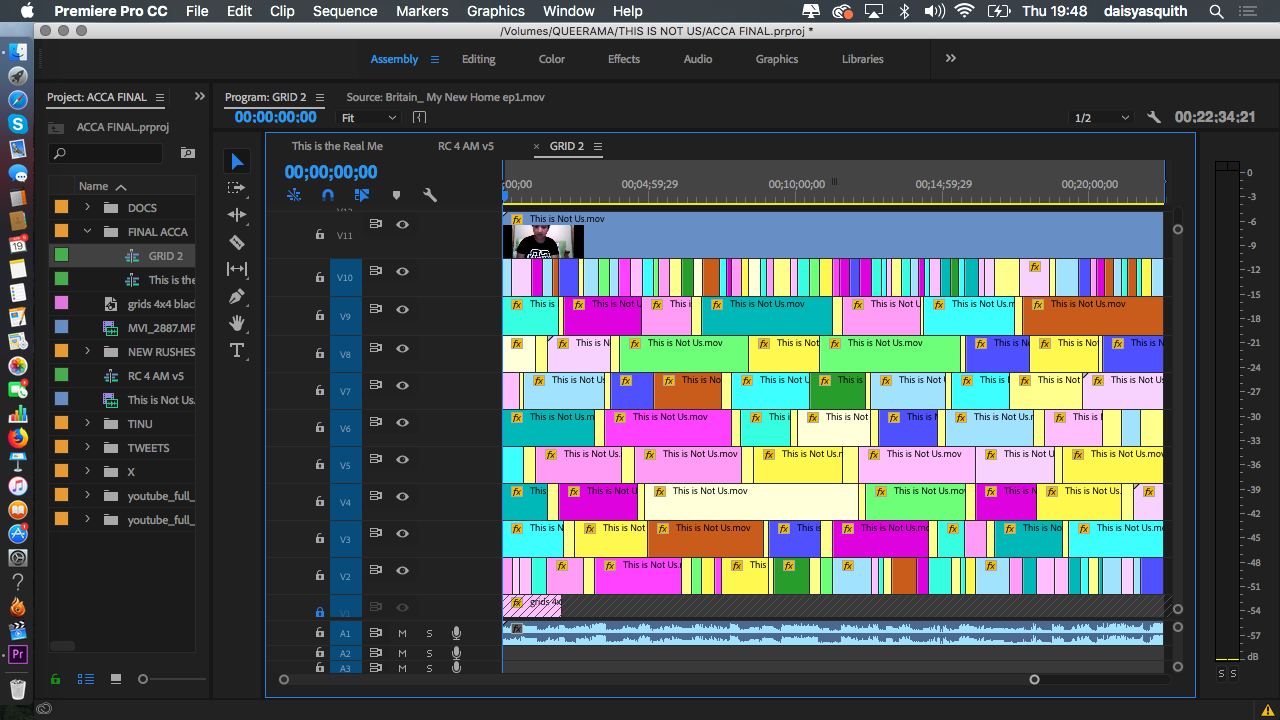Select the Hand tool
This screenshot has width=1280, height=720.
tap(237, 323)
